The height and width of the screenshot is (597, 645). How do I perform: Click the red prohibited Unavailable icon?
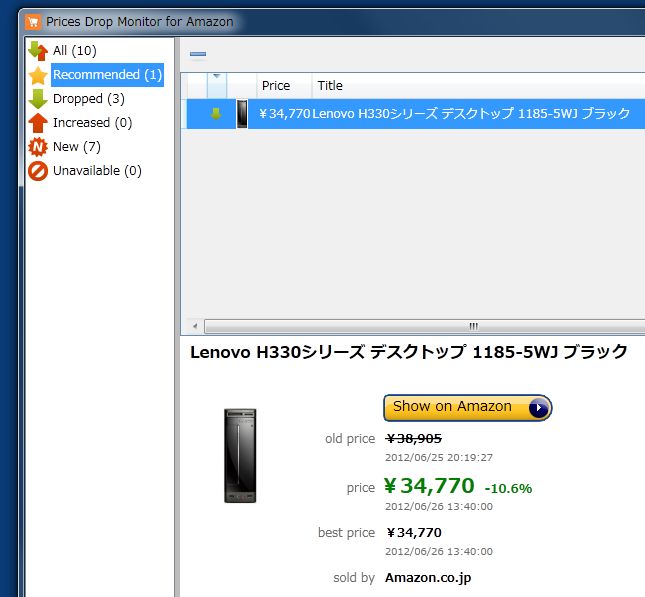38,171
